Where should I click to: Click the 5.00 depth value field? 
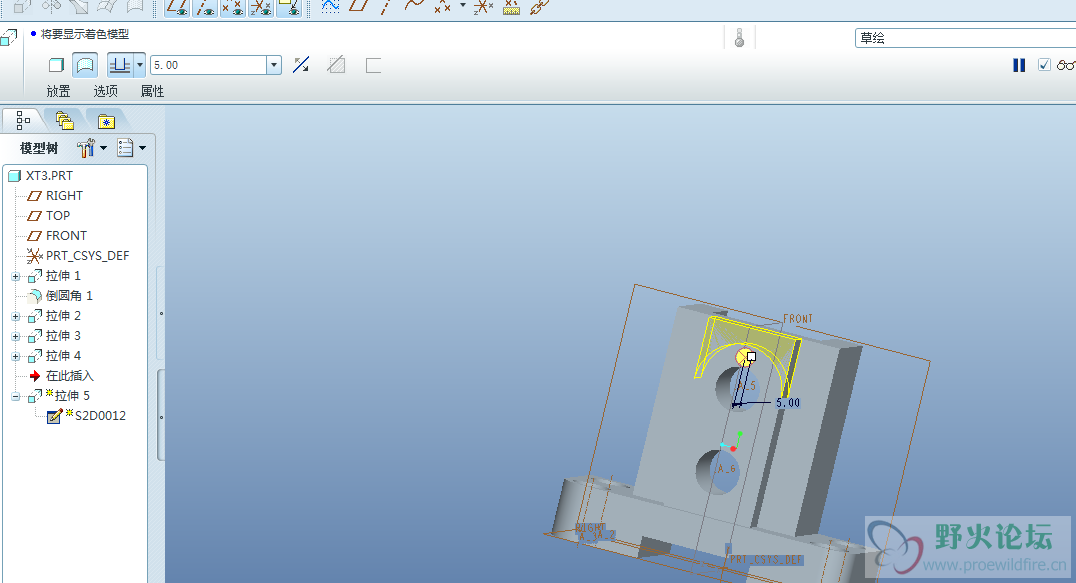(209, 65)
